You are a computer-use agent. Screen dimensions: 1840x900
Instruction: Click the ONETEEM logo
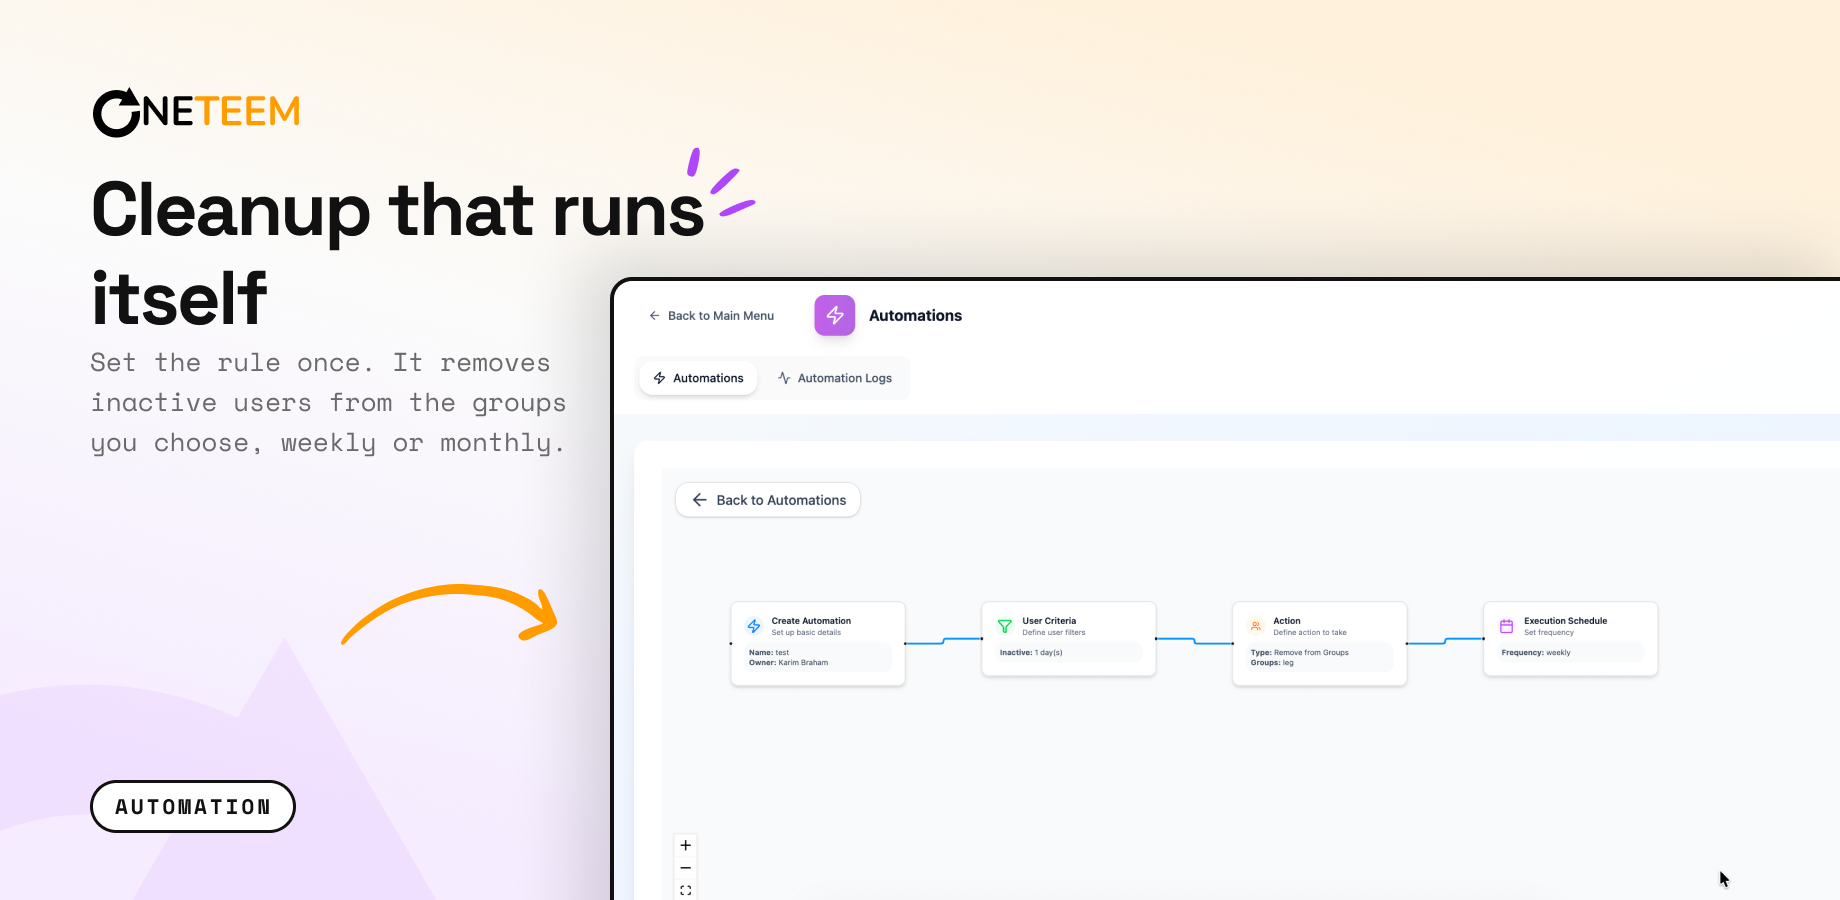[197, 112]
